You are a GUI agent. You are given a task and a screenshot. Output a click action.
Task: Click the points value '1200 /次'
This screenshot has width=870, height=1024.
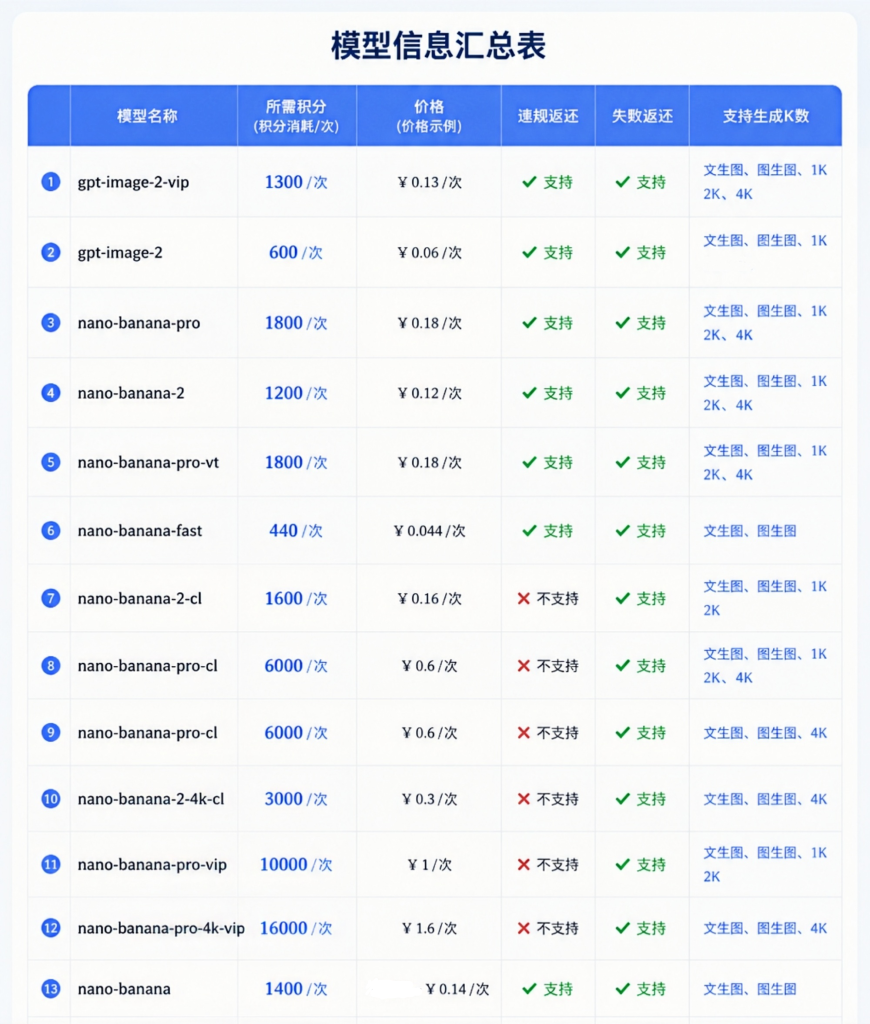click(x=296, y=393)
